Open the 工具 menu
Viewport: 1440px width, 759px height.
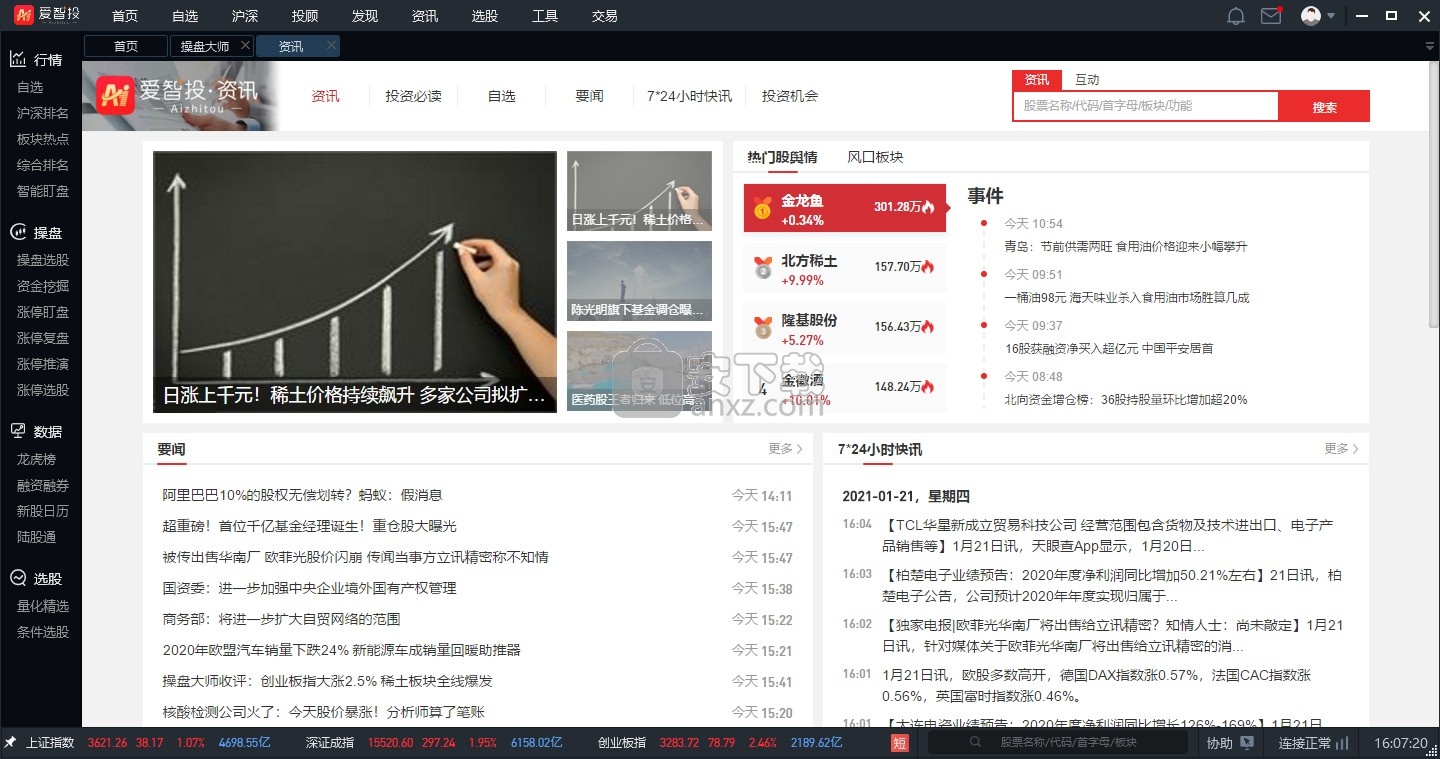(x=545, y=16)
